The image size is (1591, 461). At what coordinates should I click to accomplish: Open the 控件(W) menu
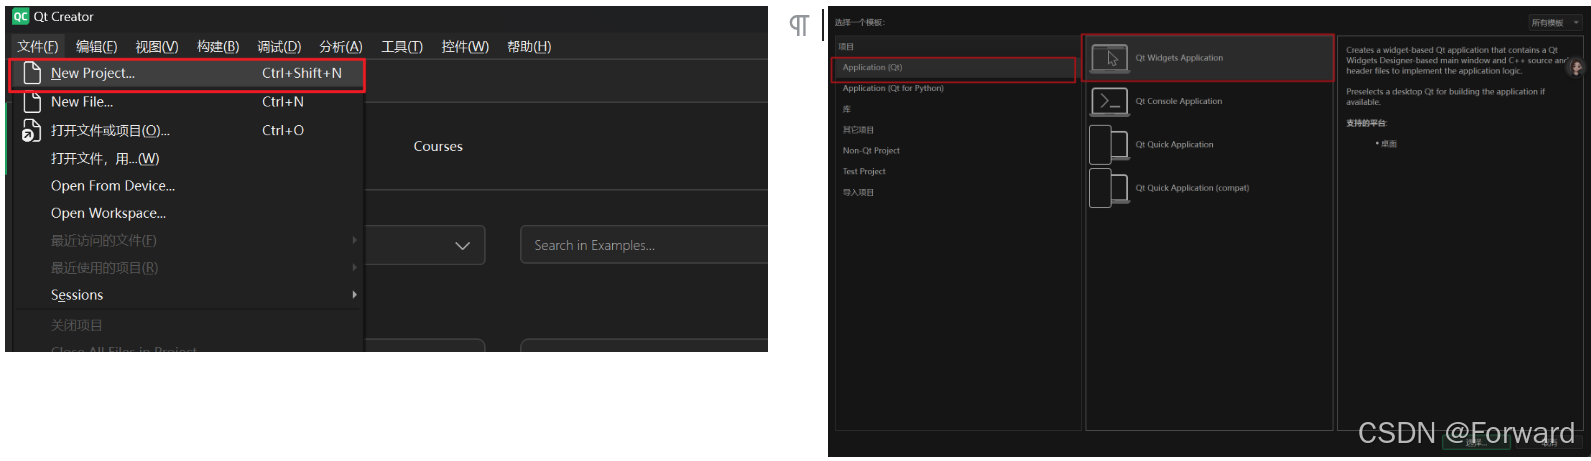click(x=465, y=46)
